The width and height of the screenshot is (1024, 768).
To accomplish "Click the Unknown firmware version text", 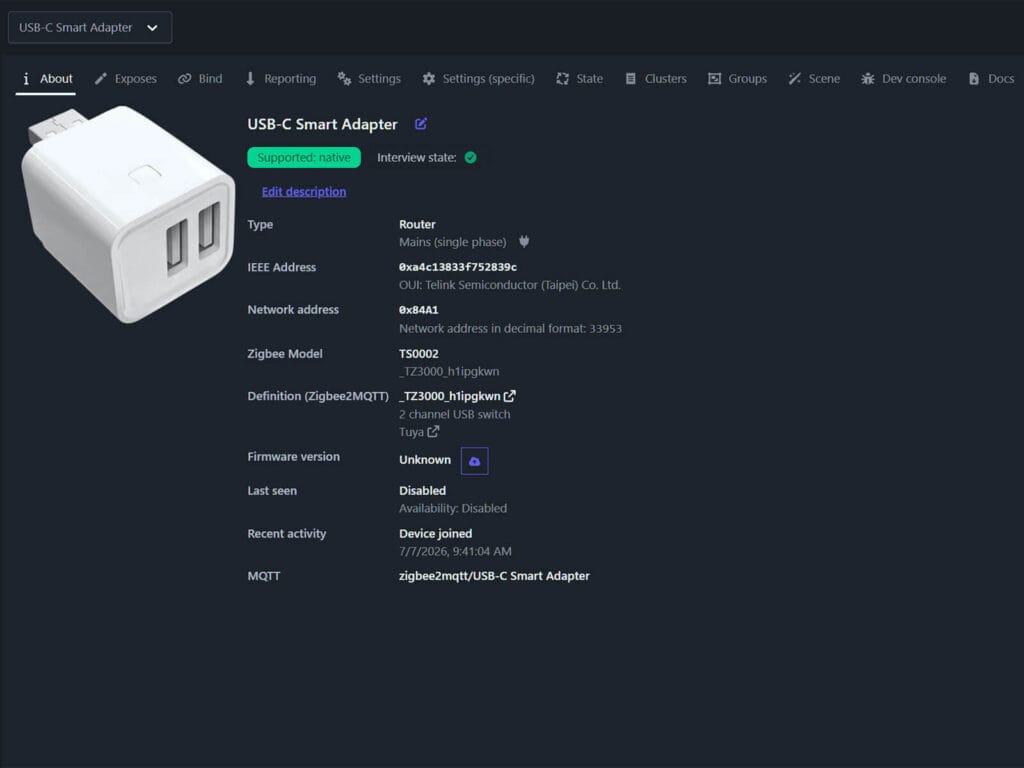I will click(x=424, y=460).
